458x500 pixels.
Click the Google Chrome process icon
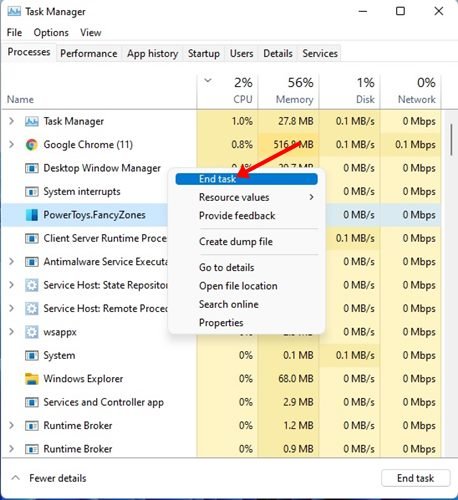point(31,145)
